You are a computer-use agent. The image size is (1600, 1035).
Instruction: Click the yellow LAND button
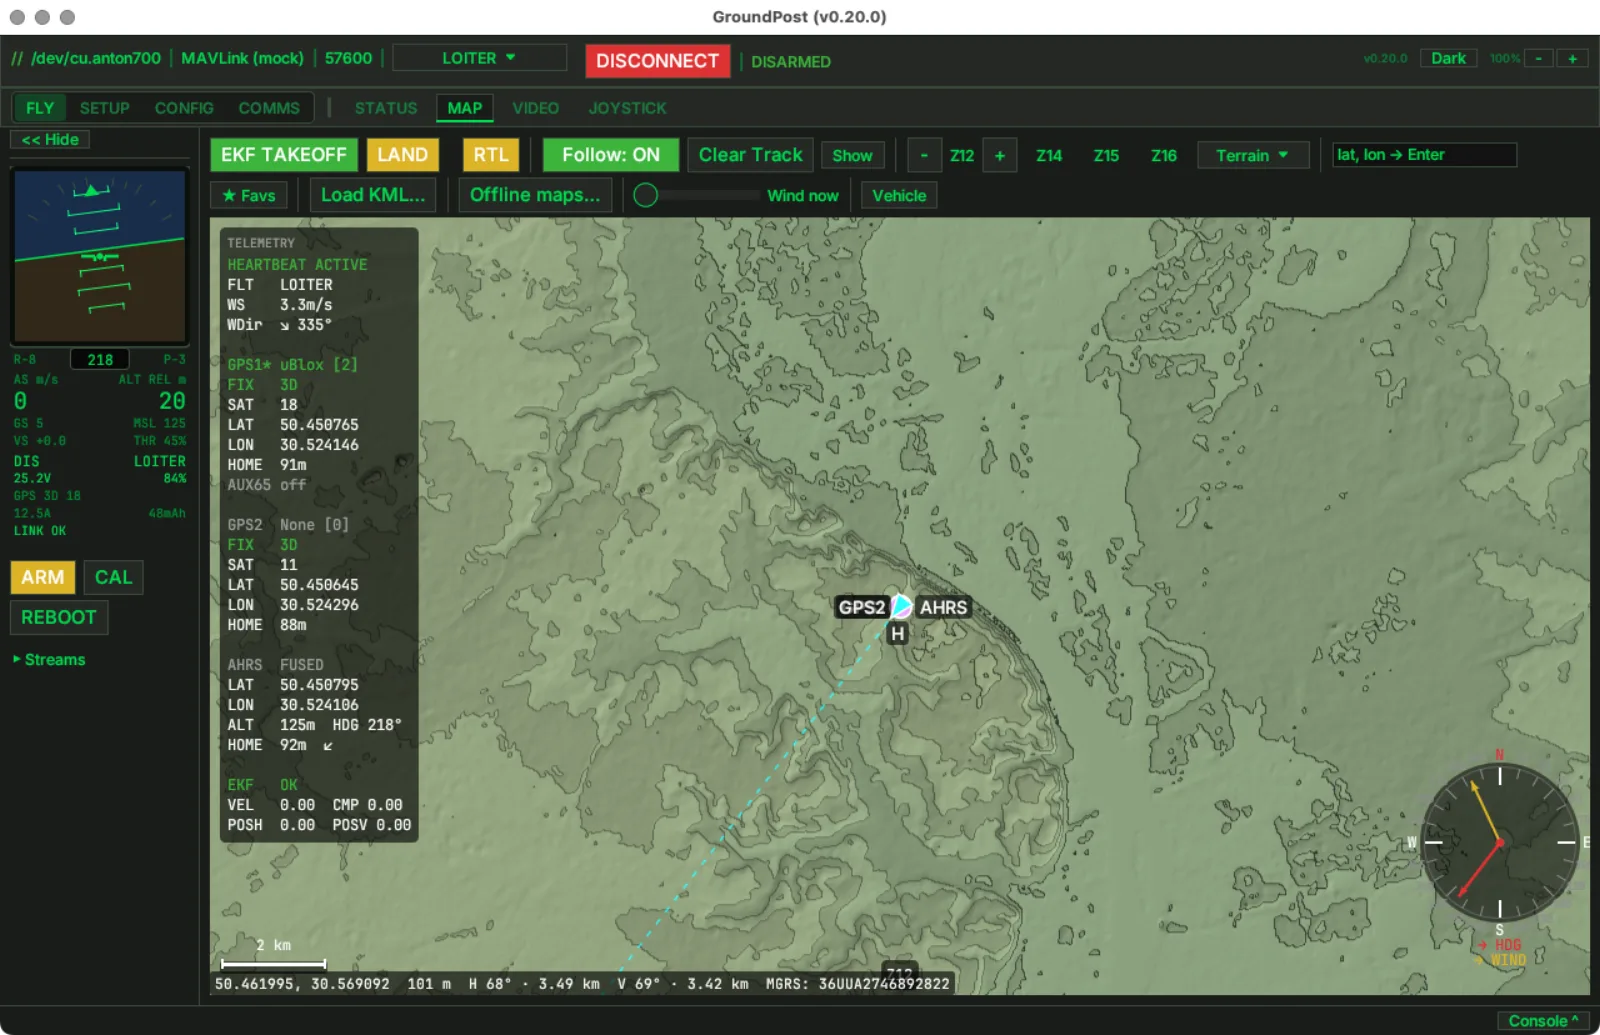click(403, 155)
